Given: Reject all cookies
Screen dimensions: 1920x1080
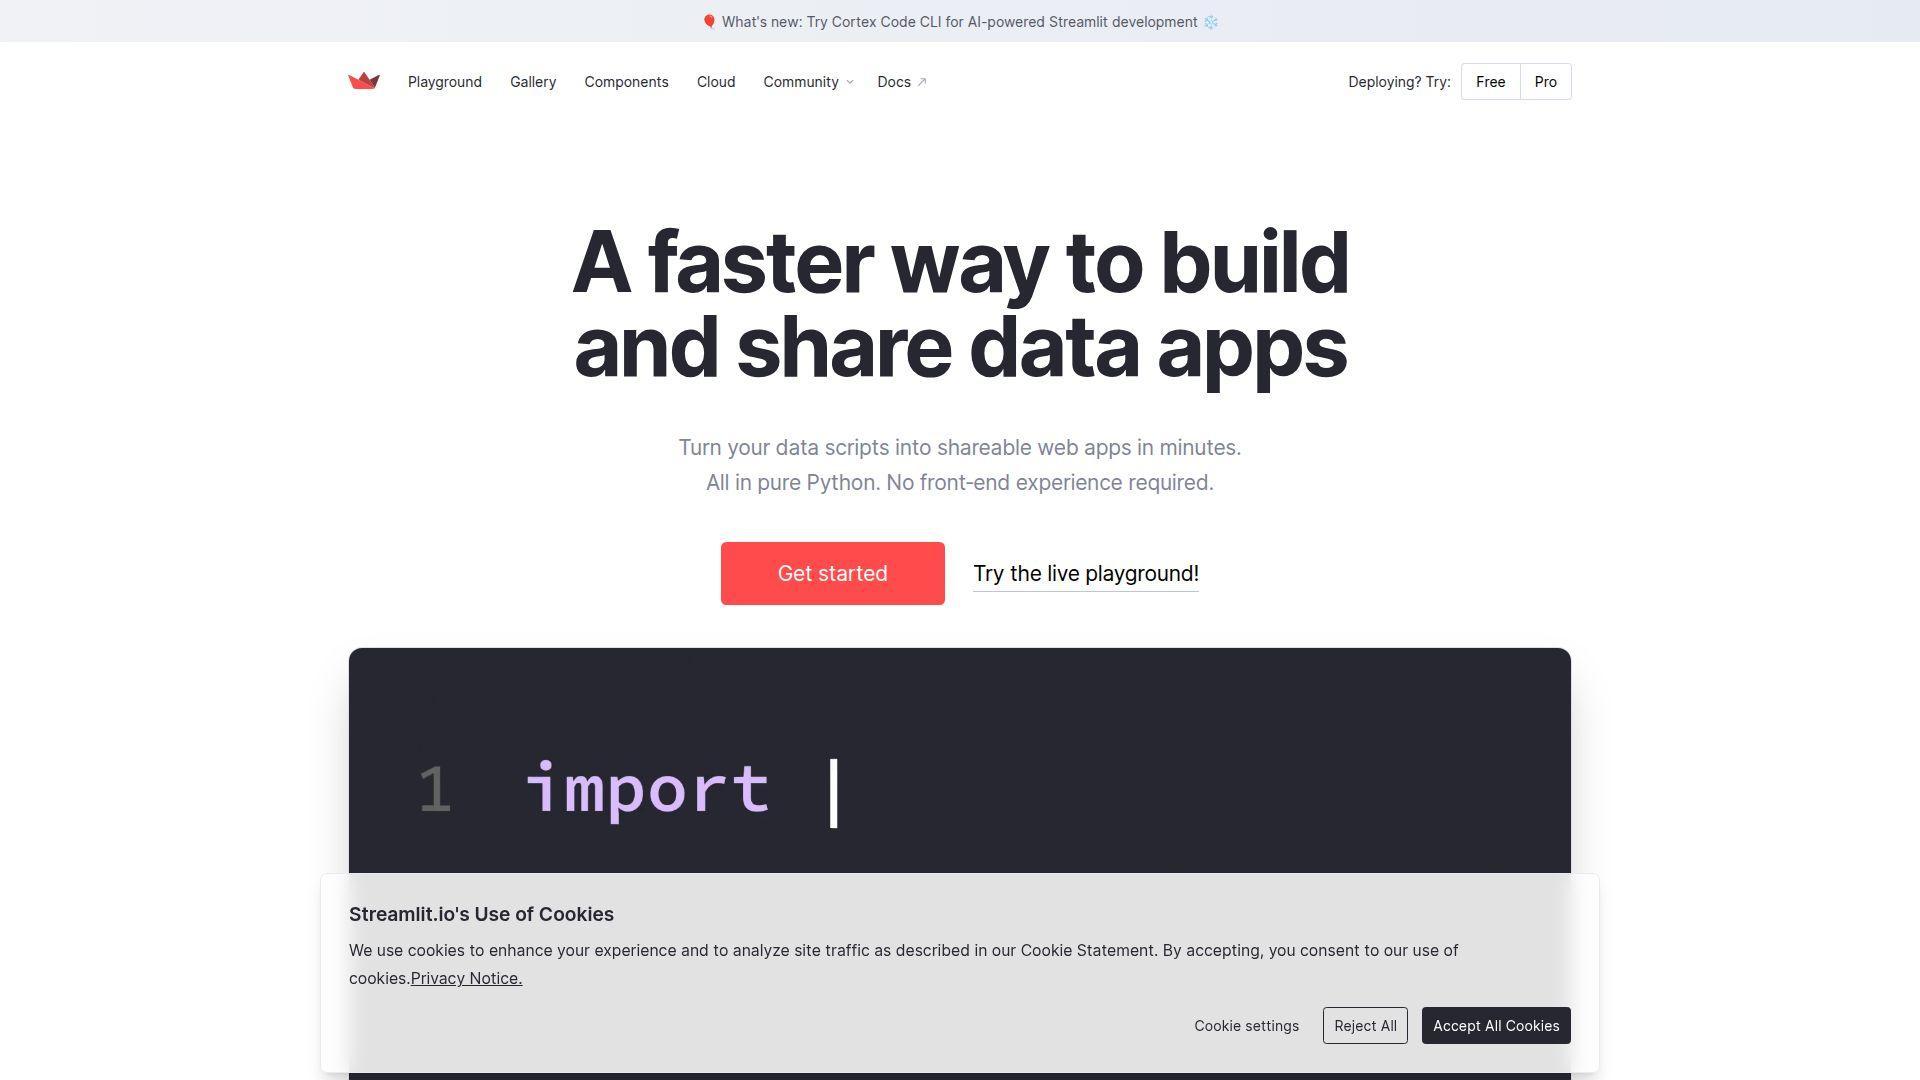Looking at the screenshot, I should (1365, 1026).
